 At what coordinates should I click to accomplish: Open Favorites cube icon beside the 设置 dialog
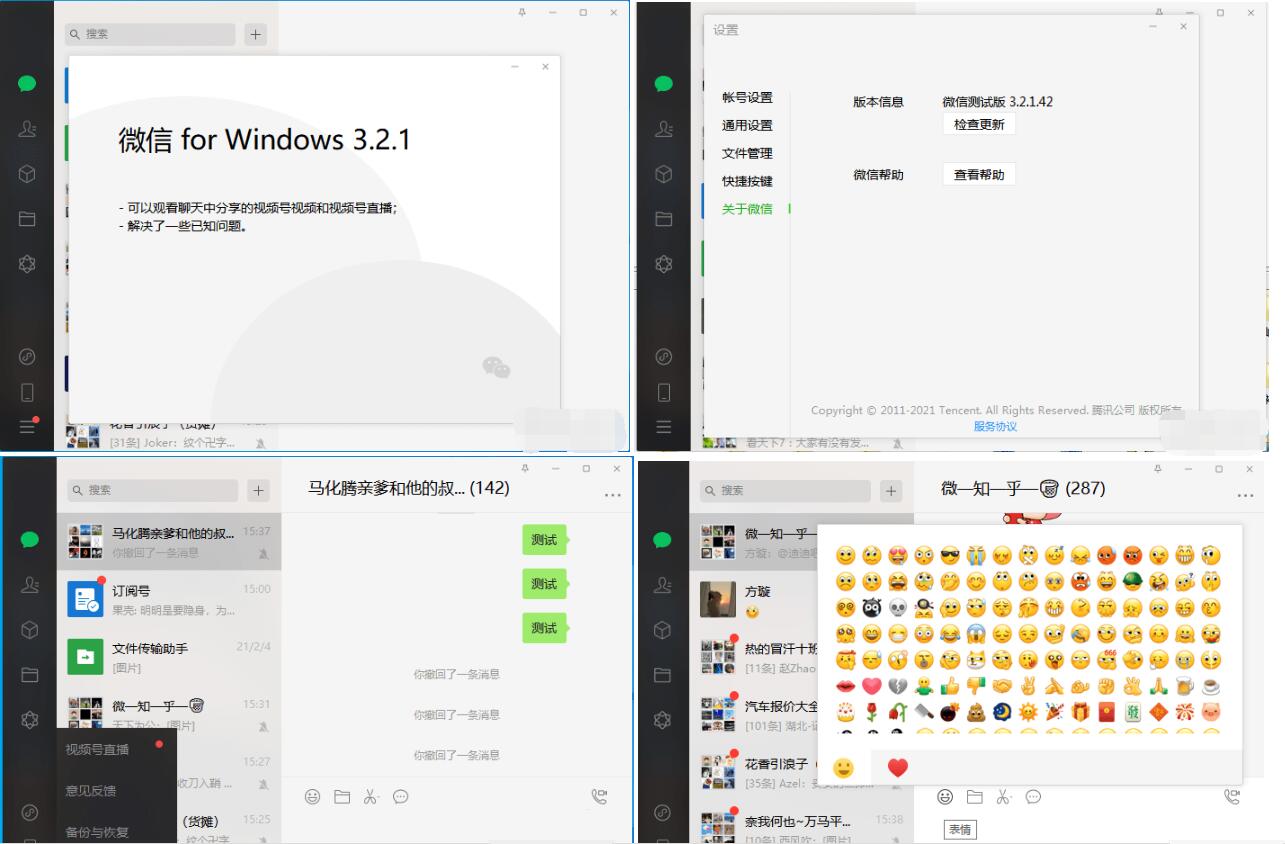[663, 174]
